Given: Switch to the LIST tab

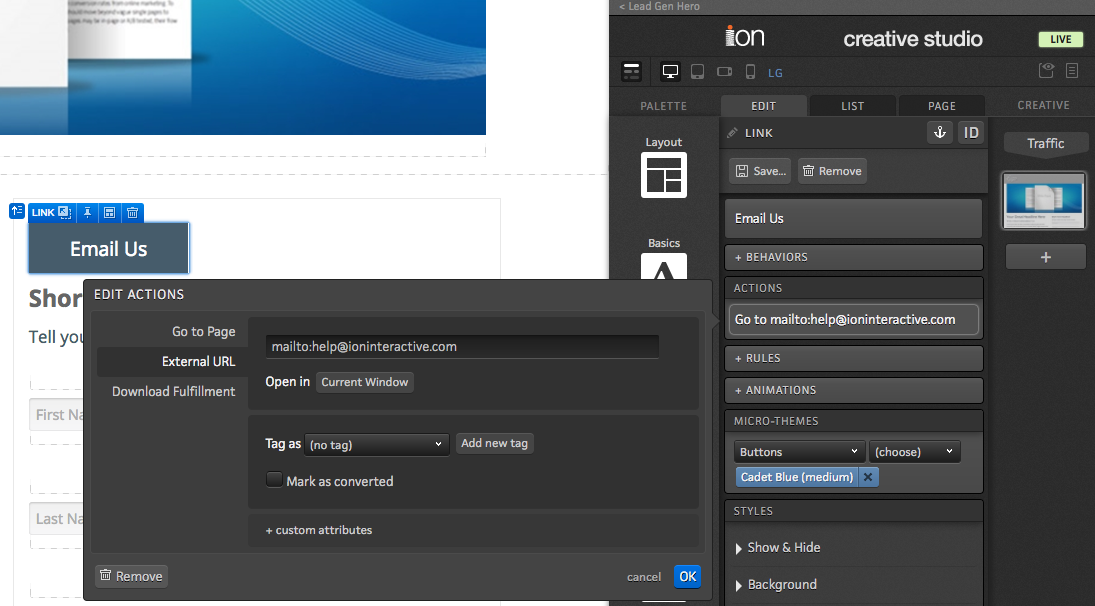Looking at the screenshot, I should pos(852,105).
